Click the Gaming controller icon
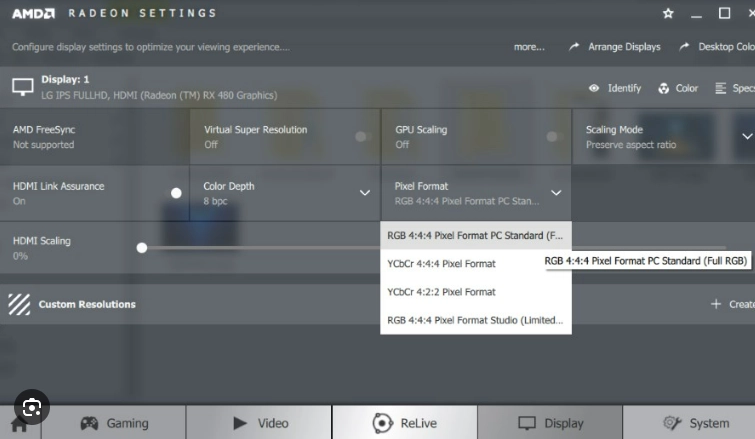 [x=89, y=423]
